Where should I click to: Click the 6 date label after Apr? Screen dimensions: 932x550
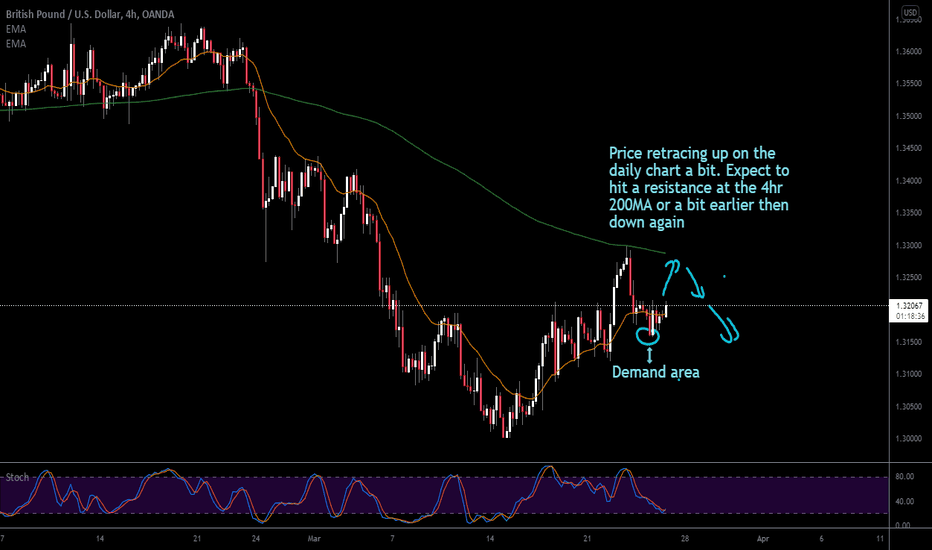pyautogui.click(x=821, y=539)
